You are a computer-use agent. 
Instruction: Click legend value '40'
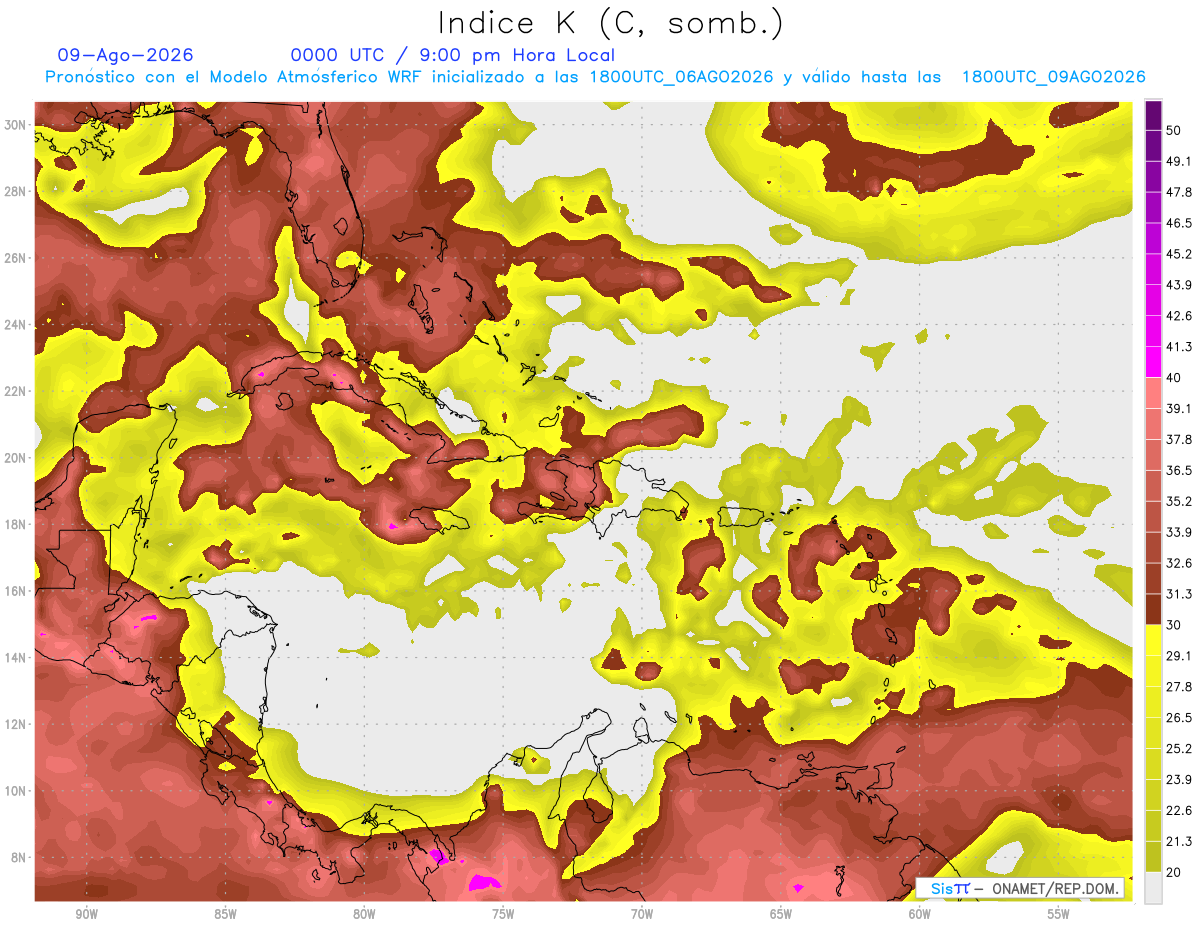(1174, 377)
